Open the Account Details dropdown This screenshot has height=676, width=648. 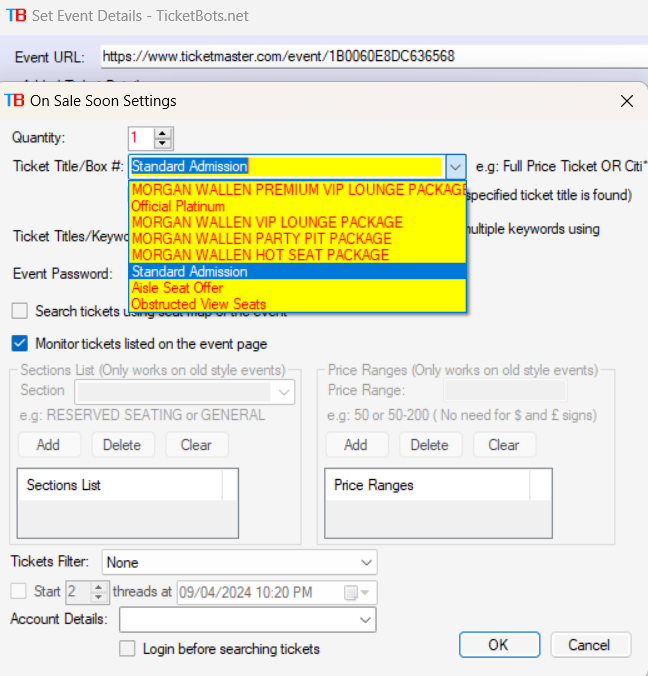248,620
